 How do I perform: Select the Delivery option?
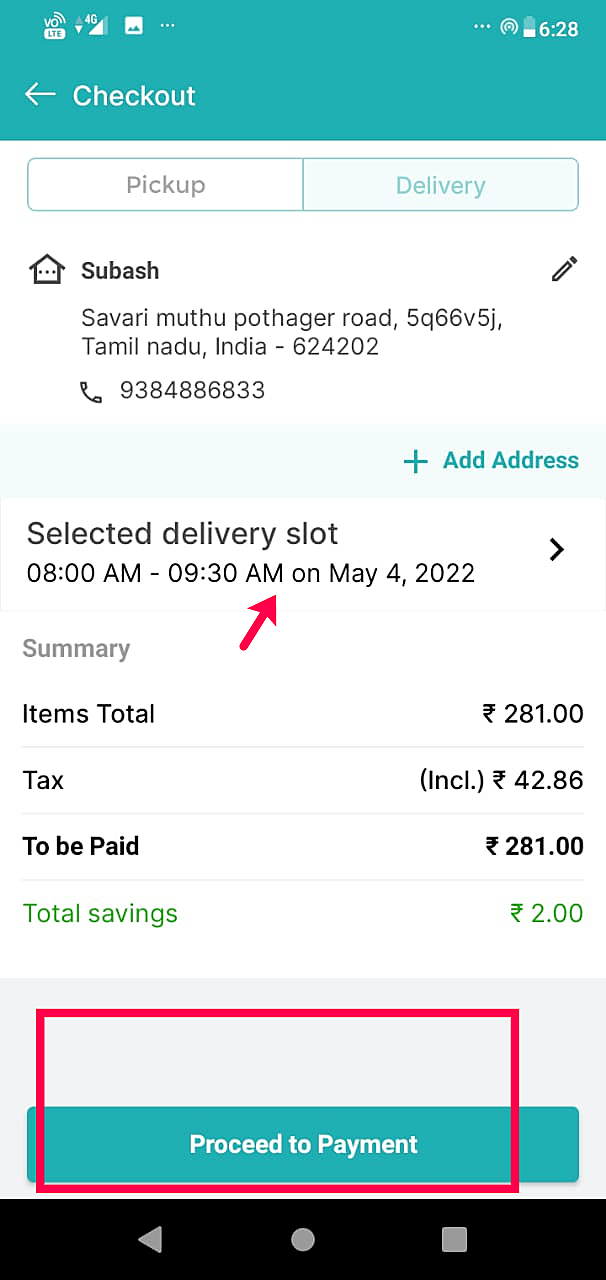coord(440,185)
